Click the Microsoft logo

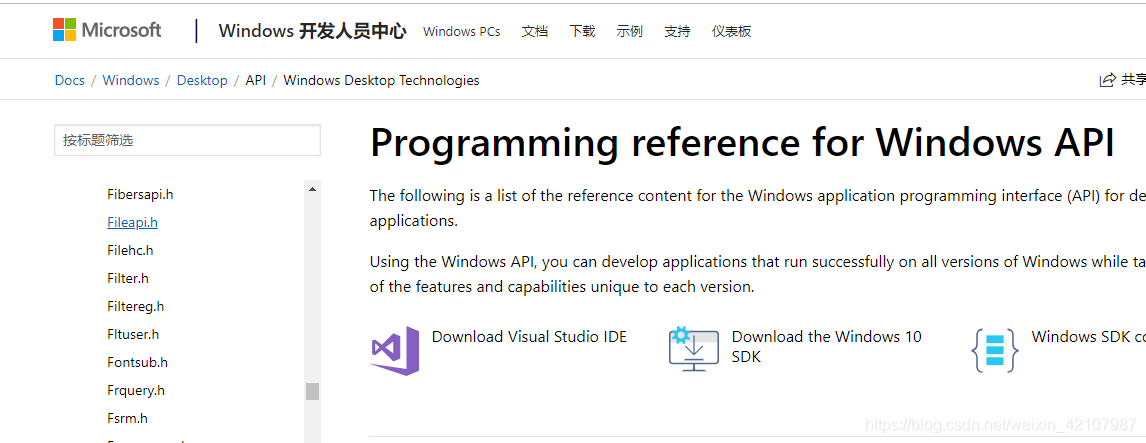(107, 30)
